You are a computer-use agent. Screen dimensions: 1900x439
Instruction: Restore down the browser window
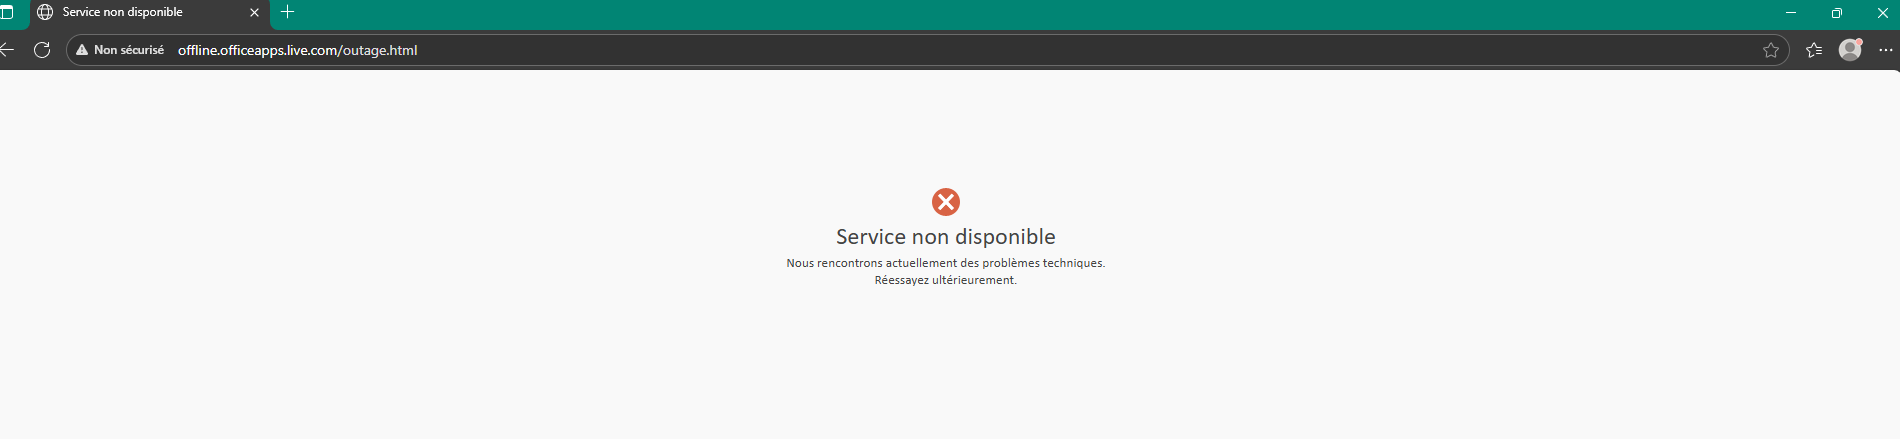pyautogui.click(x=1837, y=13)
